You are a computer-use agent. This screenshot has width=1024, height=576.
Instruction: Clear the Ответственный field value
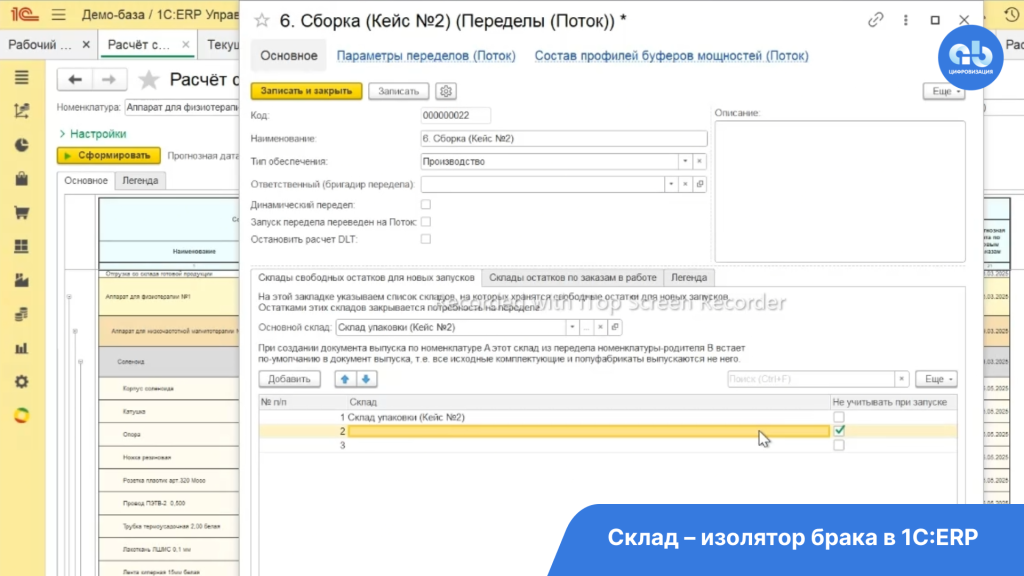(685, 184)
